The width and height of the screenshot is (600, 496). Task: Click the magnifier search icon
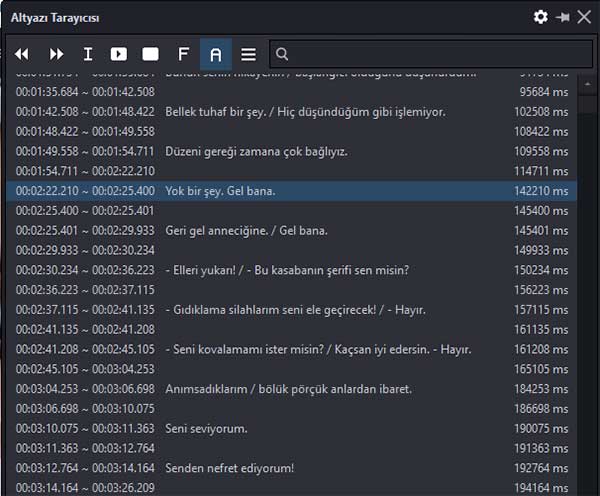(282, 54)
